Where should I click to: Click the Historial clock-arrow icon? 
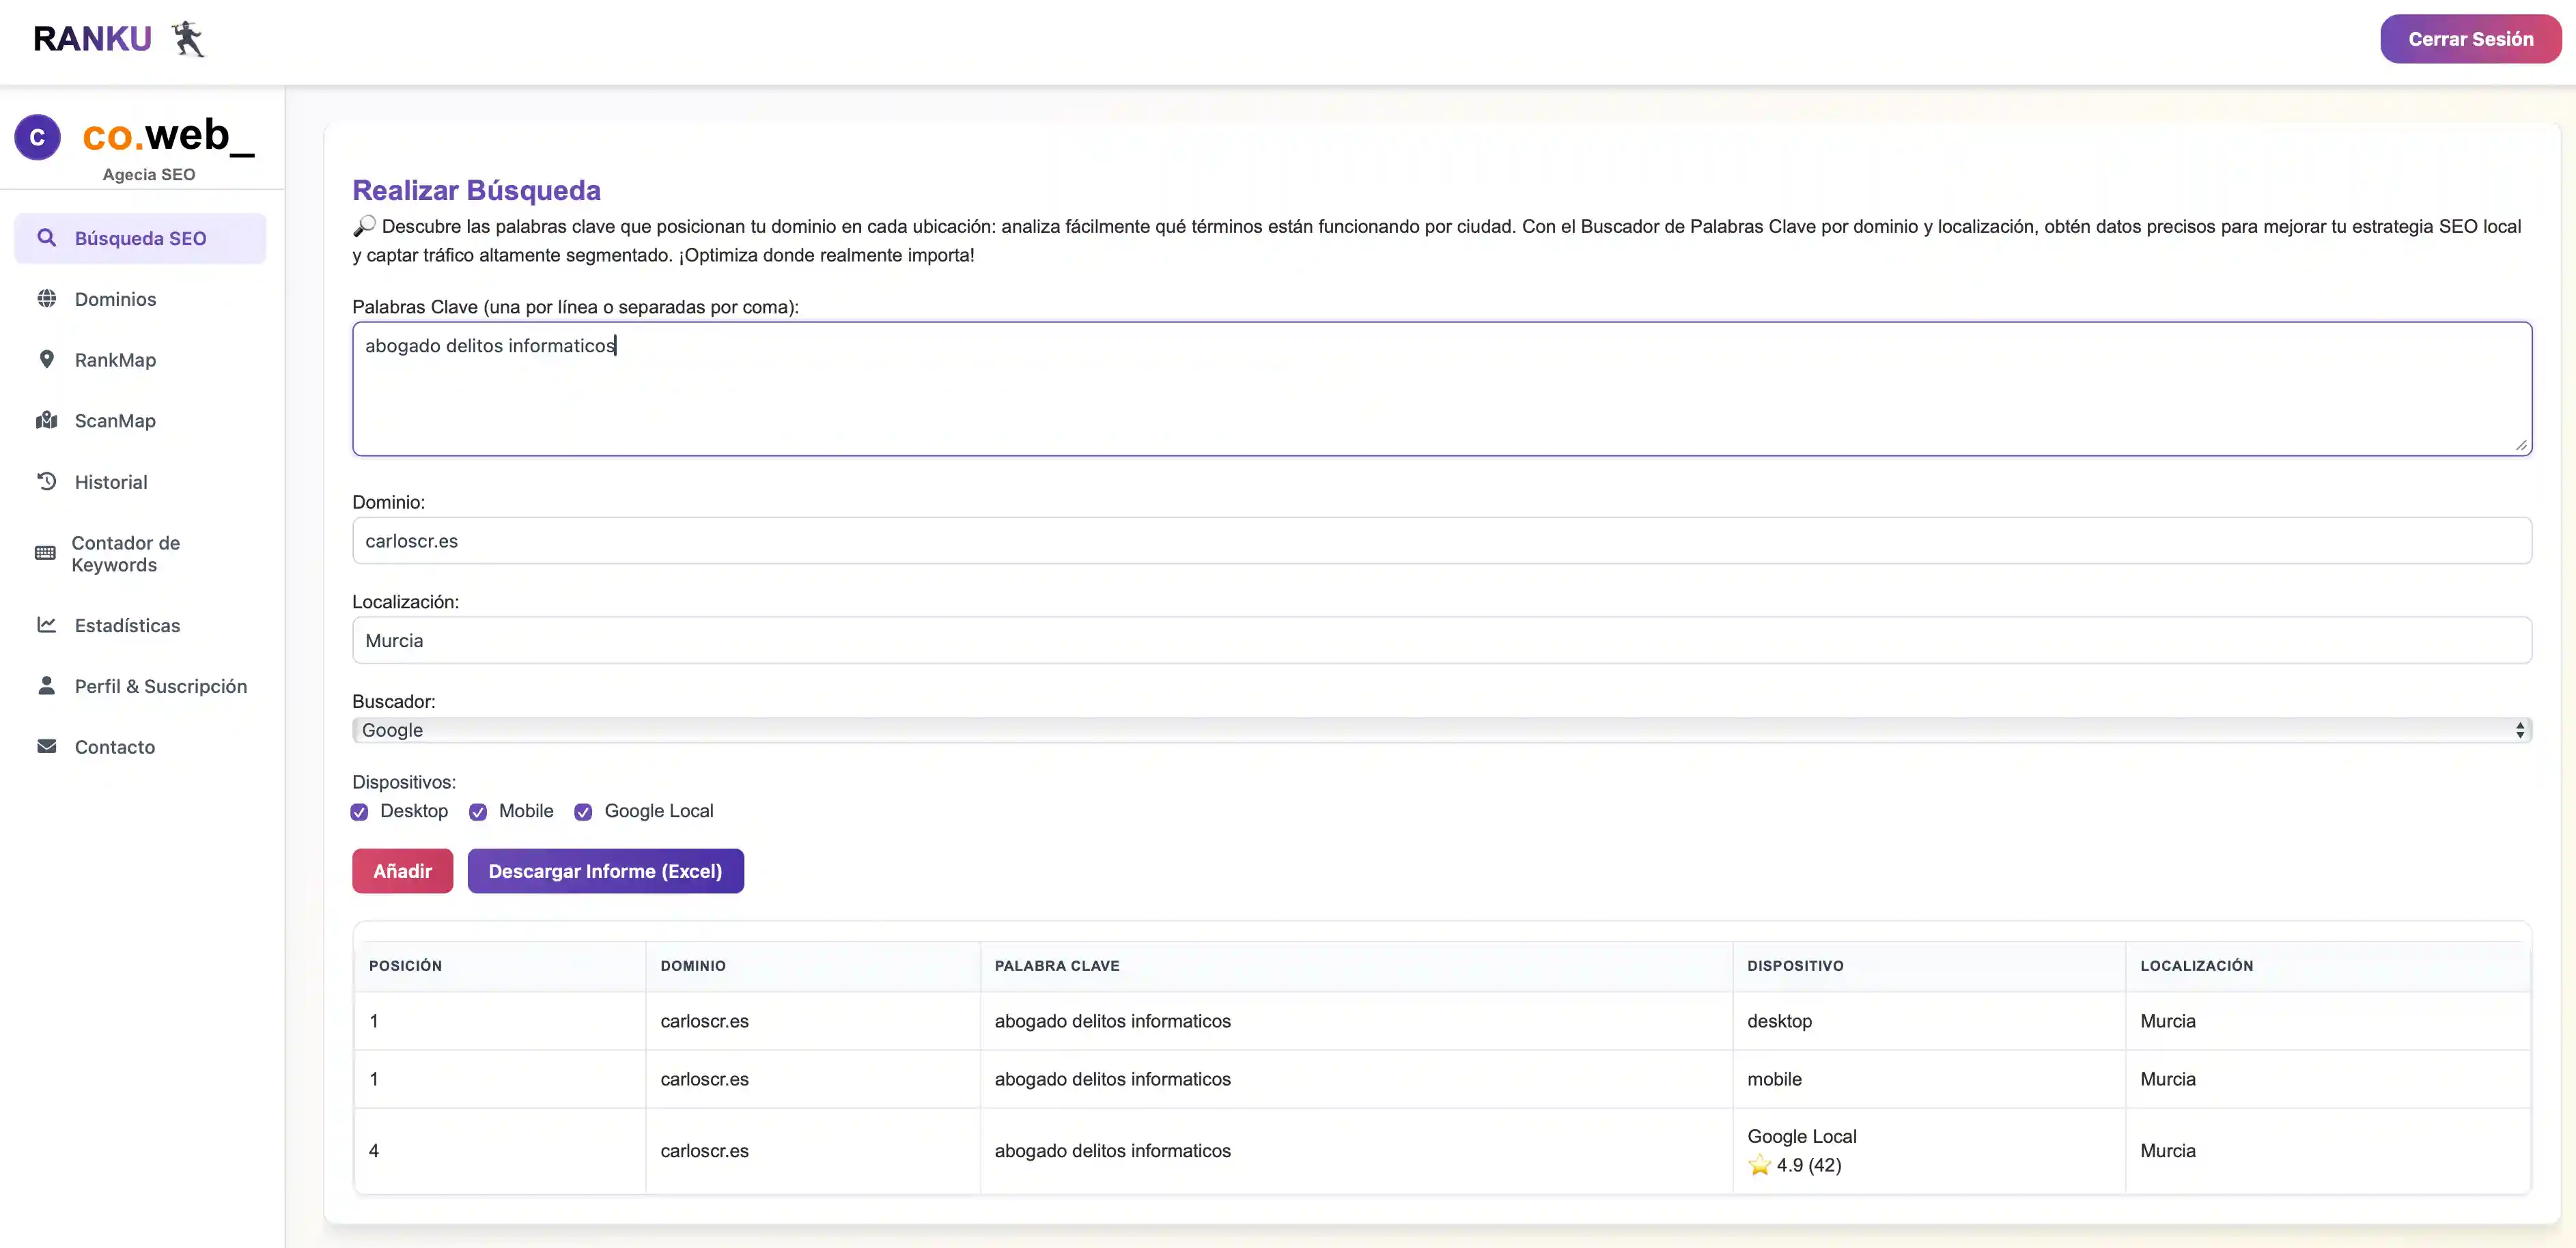tap(46, 482)
